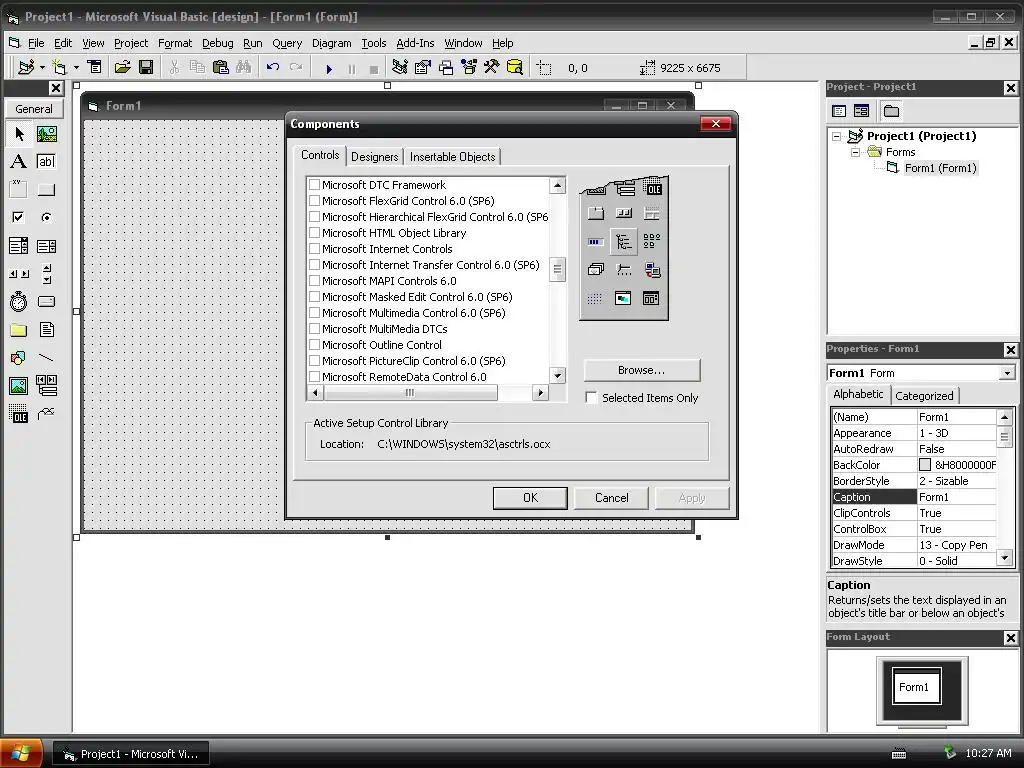Select the Label tool
The width and height of the screenshot is (1024, 768).
[19, 161]
